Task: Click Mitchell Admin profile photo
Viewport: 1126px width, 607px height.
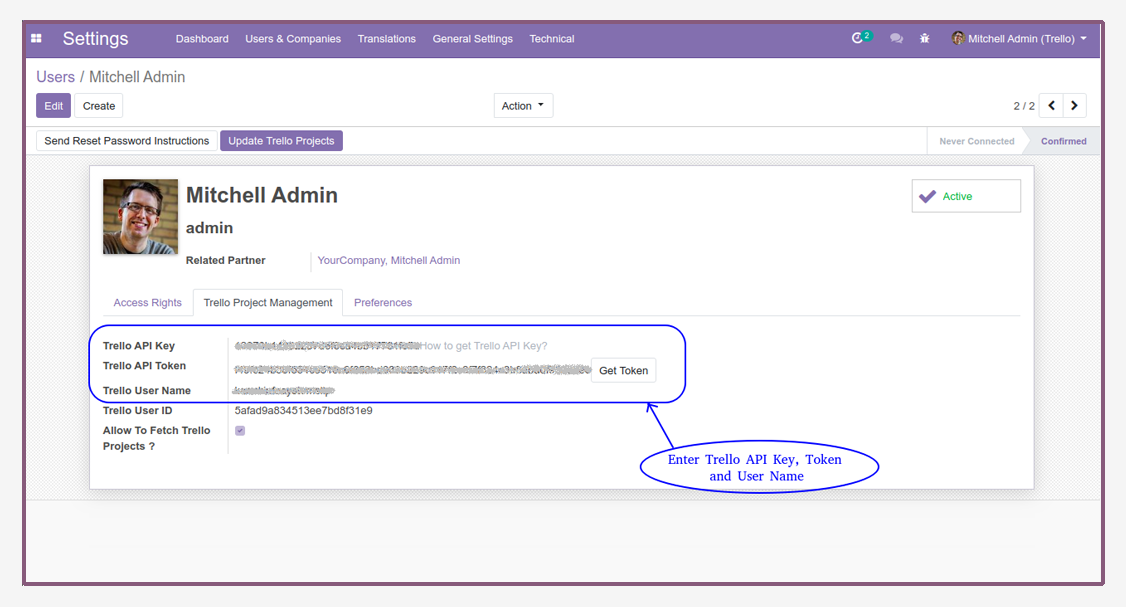Action: click(140, 217)
